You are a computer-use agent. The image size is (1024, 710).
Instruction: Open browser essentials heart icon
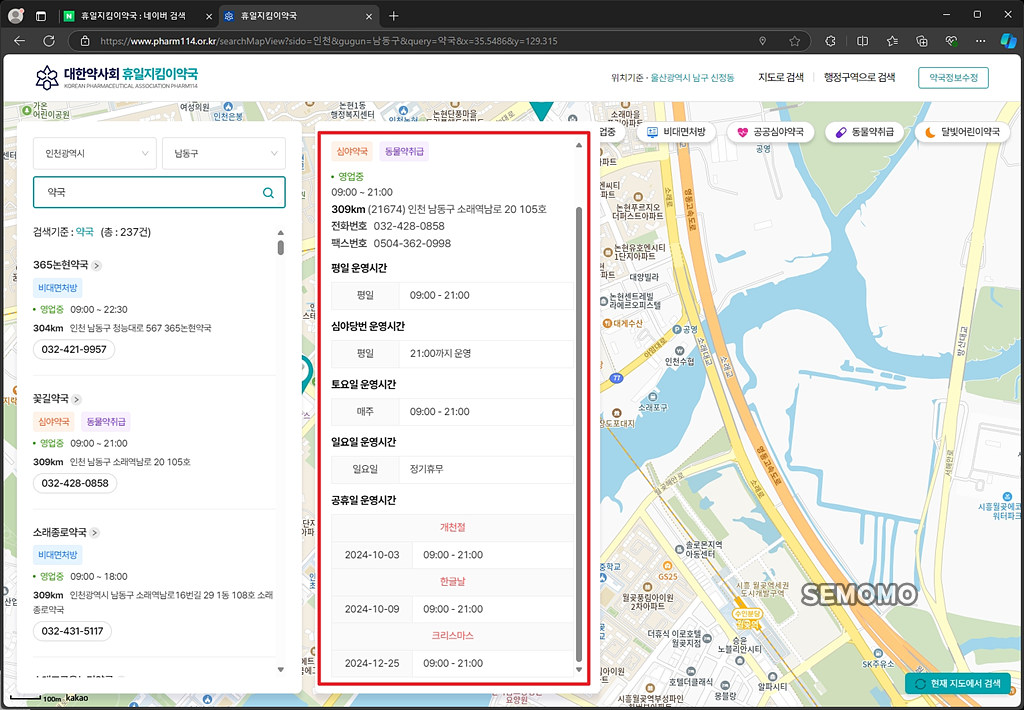click(x=951, y=40)
